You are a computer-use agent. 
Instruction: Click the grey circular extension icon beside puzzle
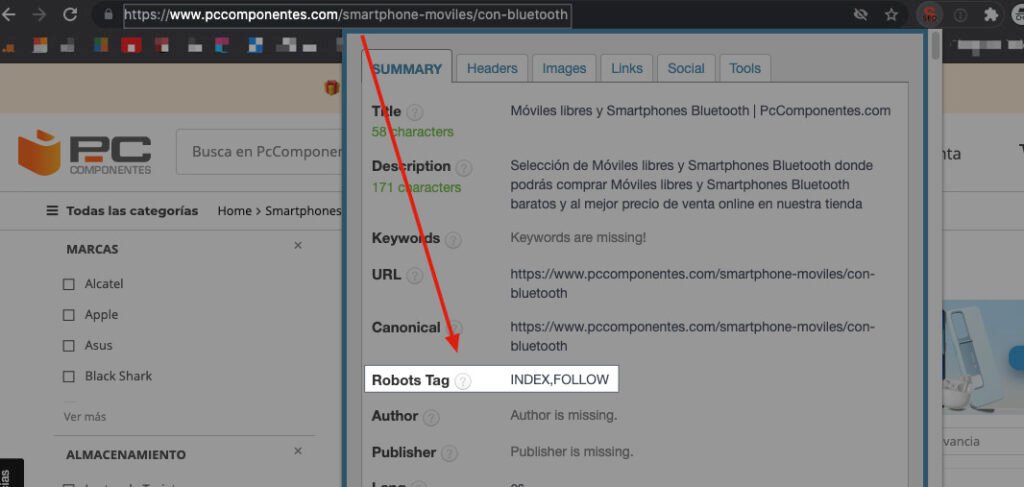coord(960,15)
